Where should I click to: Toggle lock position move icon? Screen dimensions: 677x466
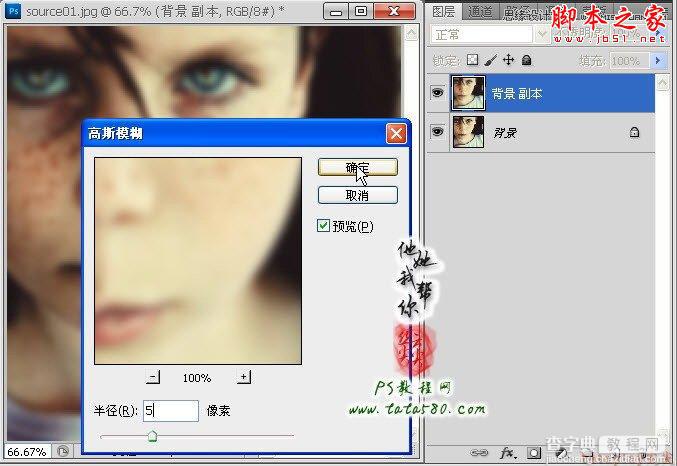[509, 60]
